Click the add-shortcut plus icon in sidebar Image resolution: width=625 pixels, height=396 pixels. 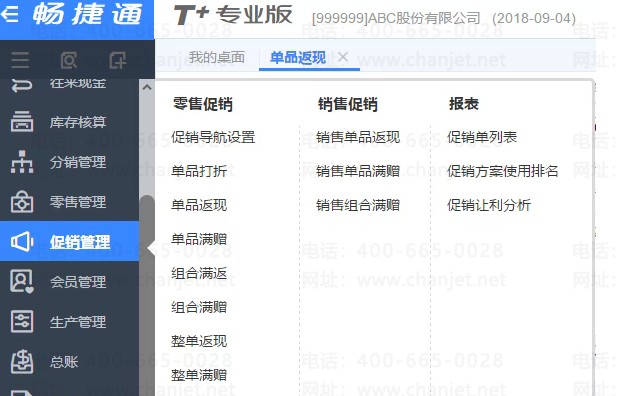click(x=118, y=60)
